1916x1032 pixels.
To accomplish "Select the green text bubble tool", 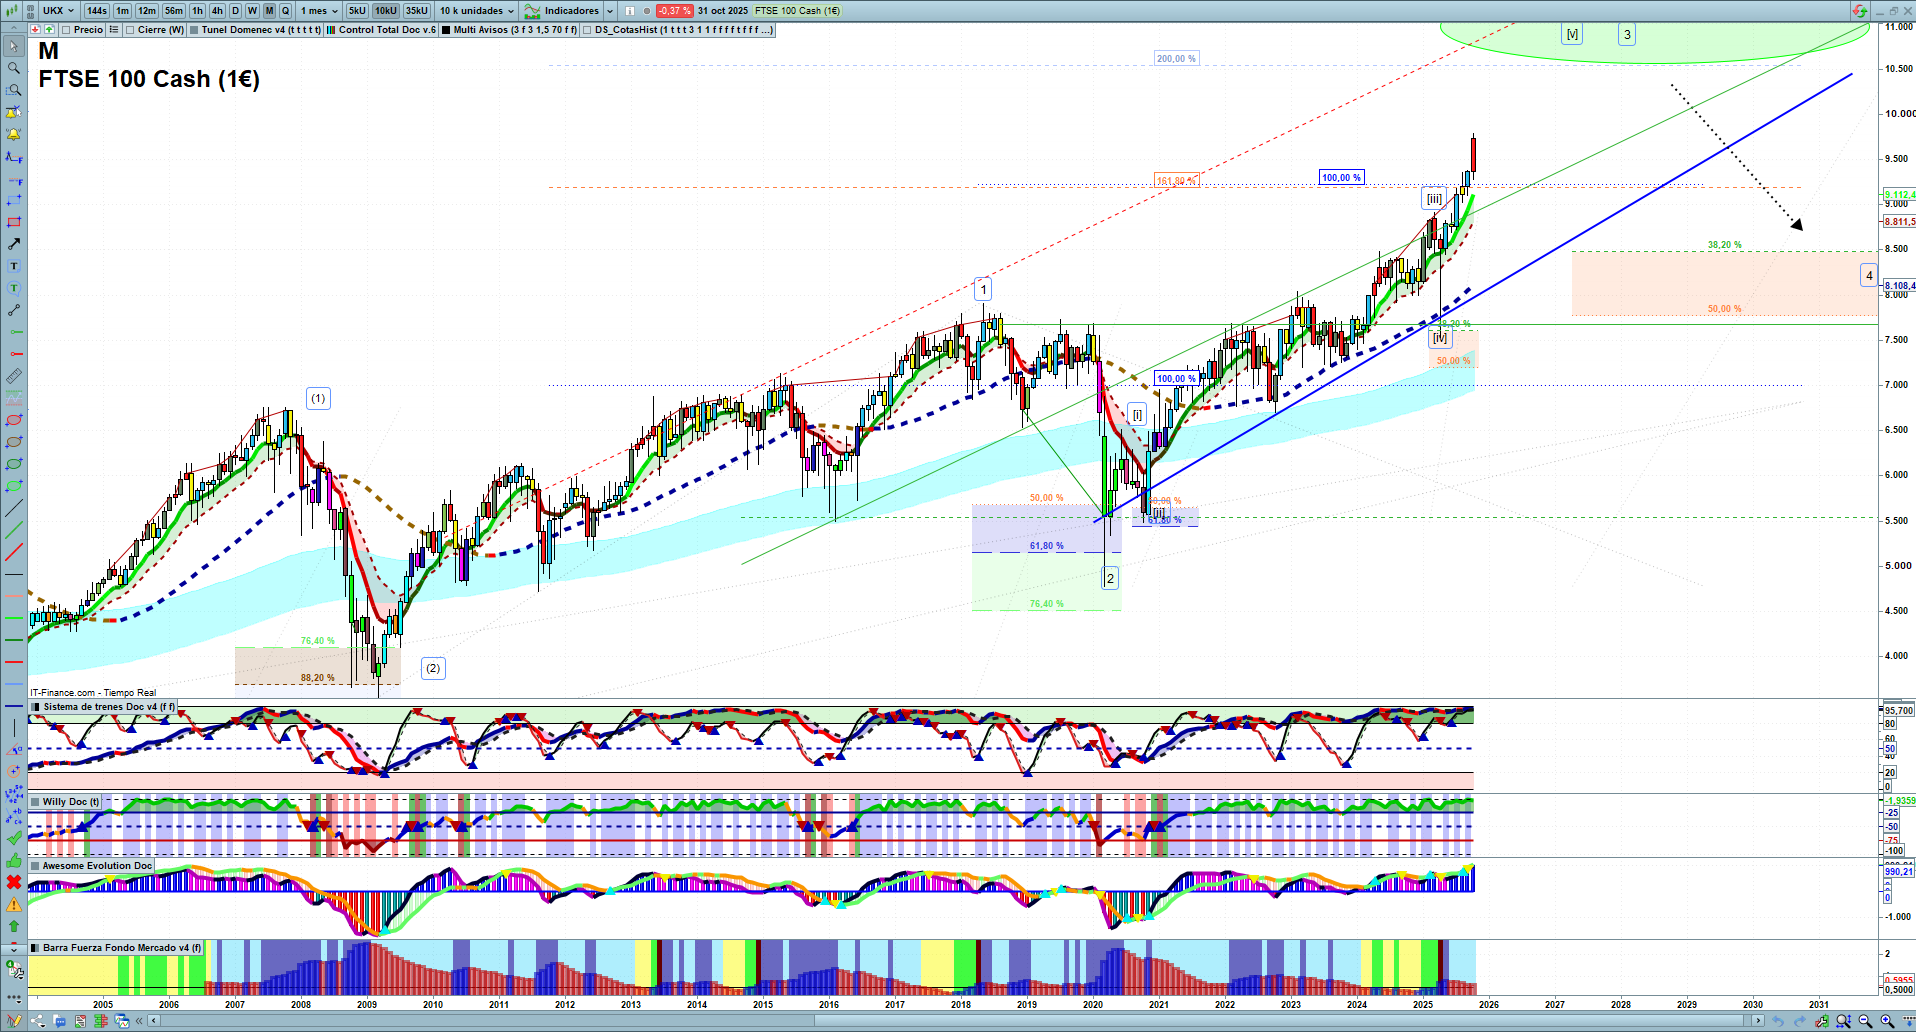I will coord(14,288).
